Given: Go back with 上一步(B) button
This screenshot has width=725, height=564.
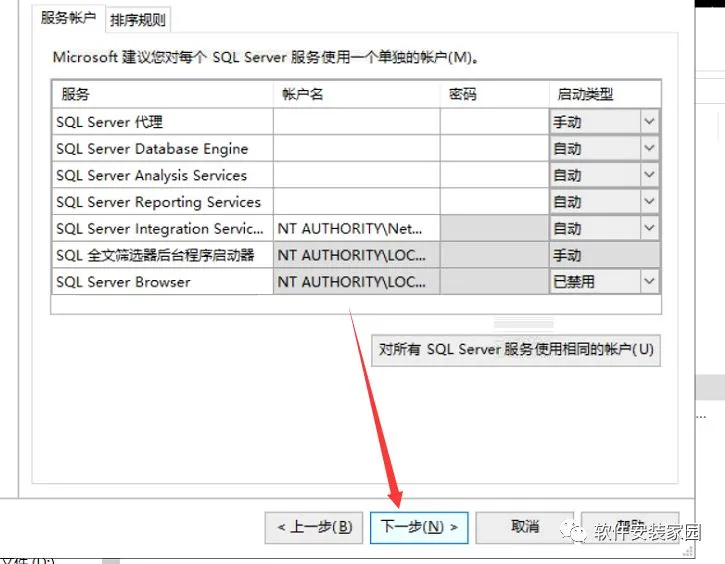Looking at the screenshot, I should pyautogui.click(x=314, y=527).
